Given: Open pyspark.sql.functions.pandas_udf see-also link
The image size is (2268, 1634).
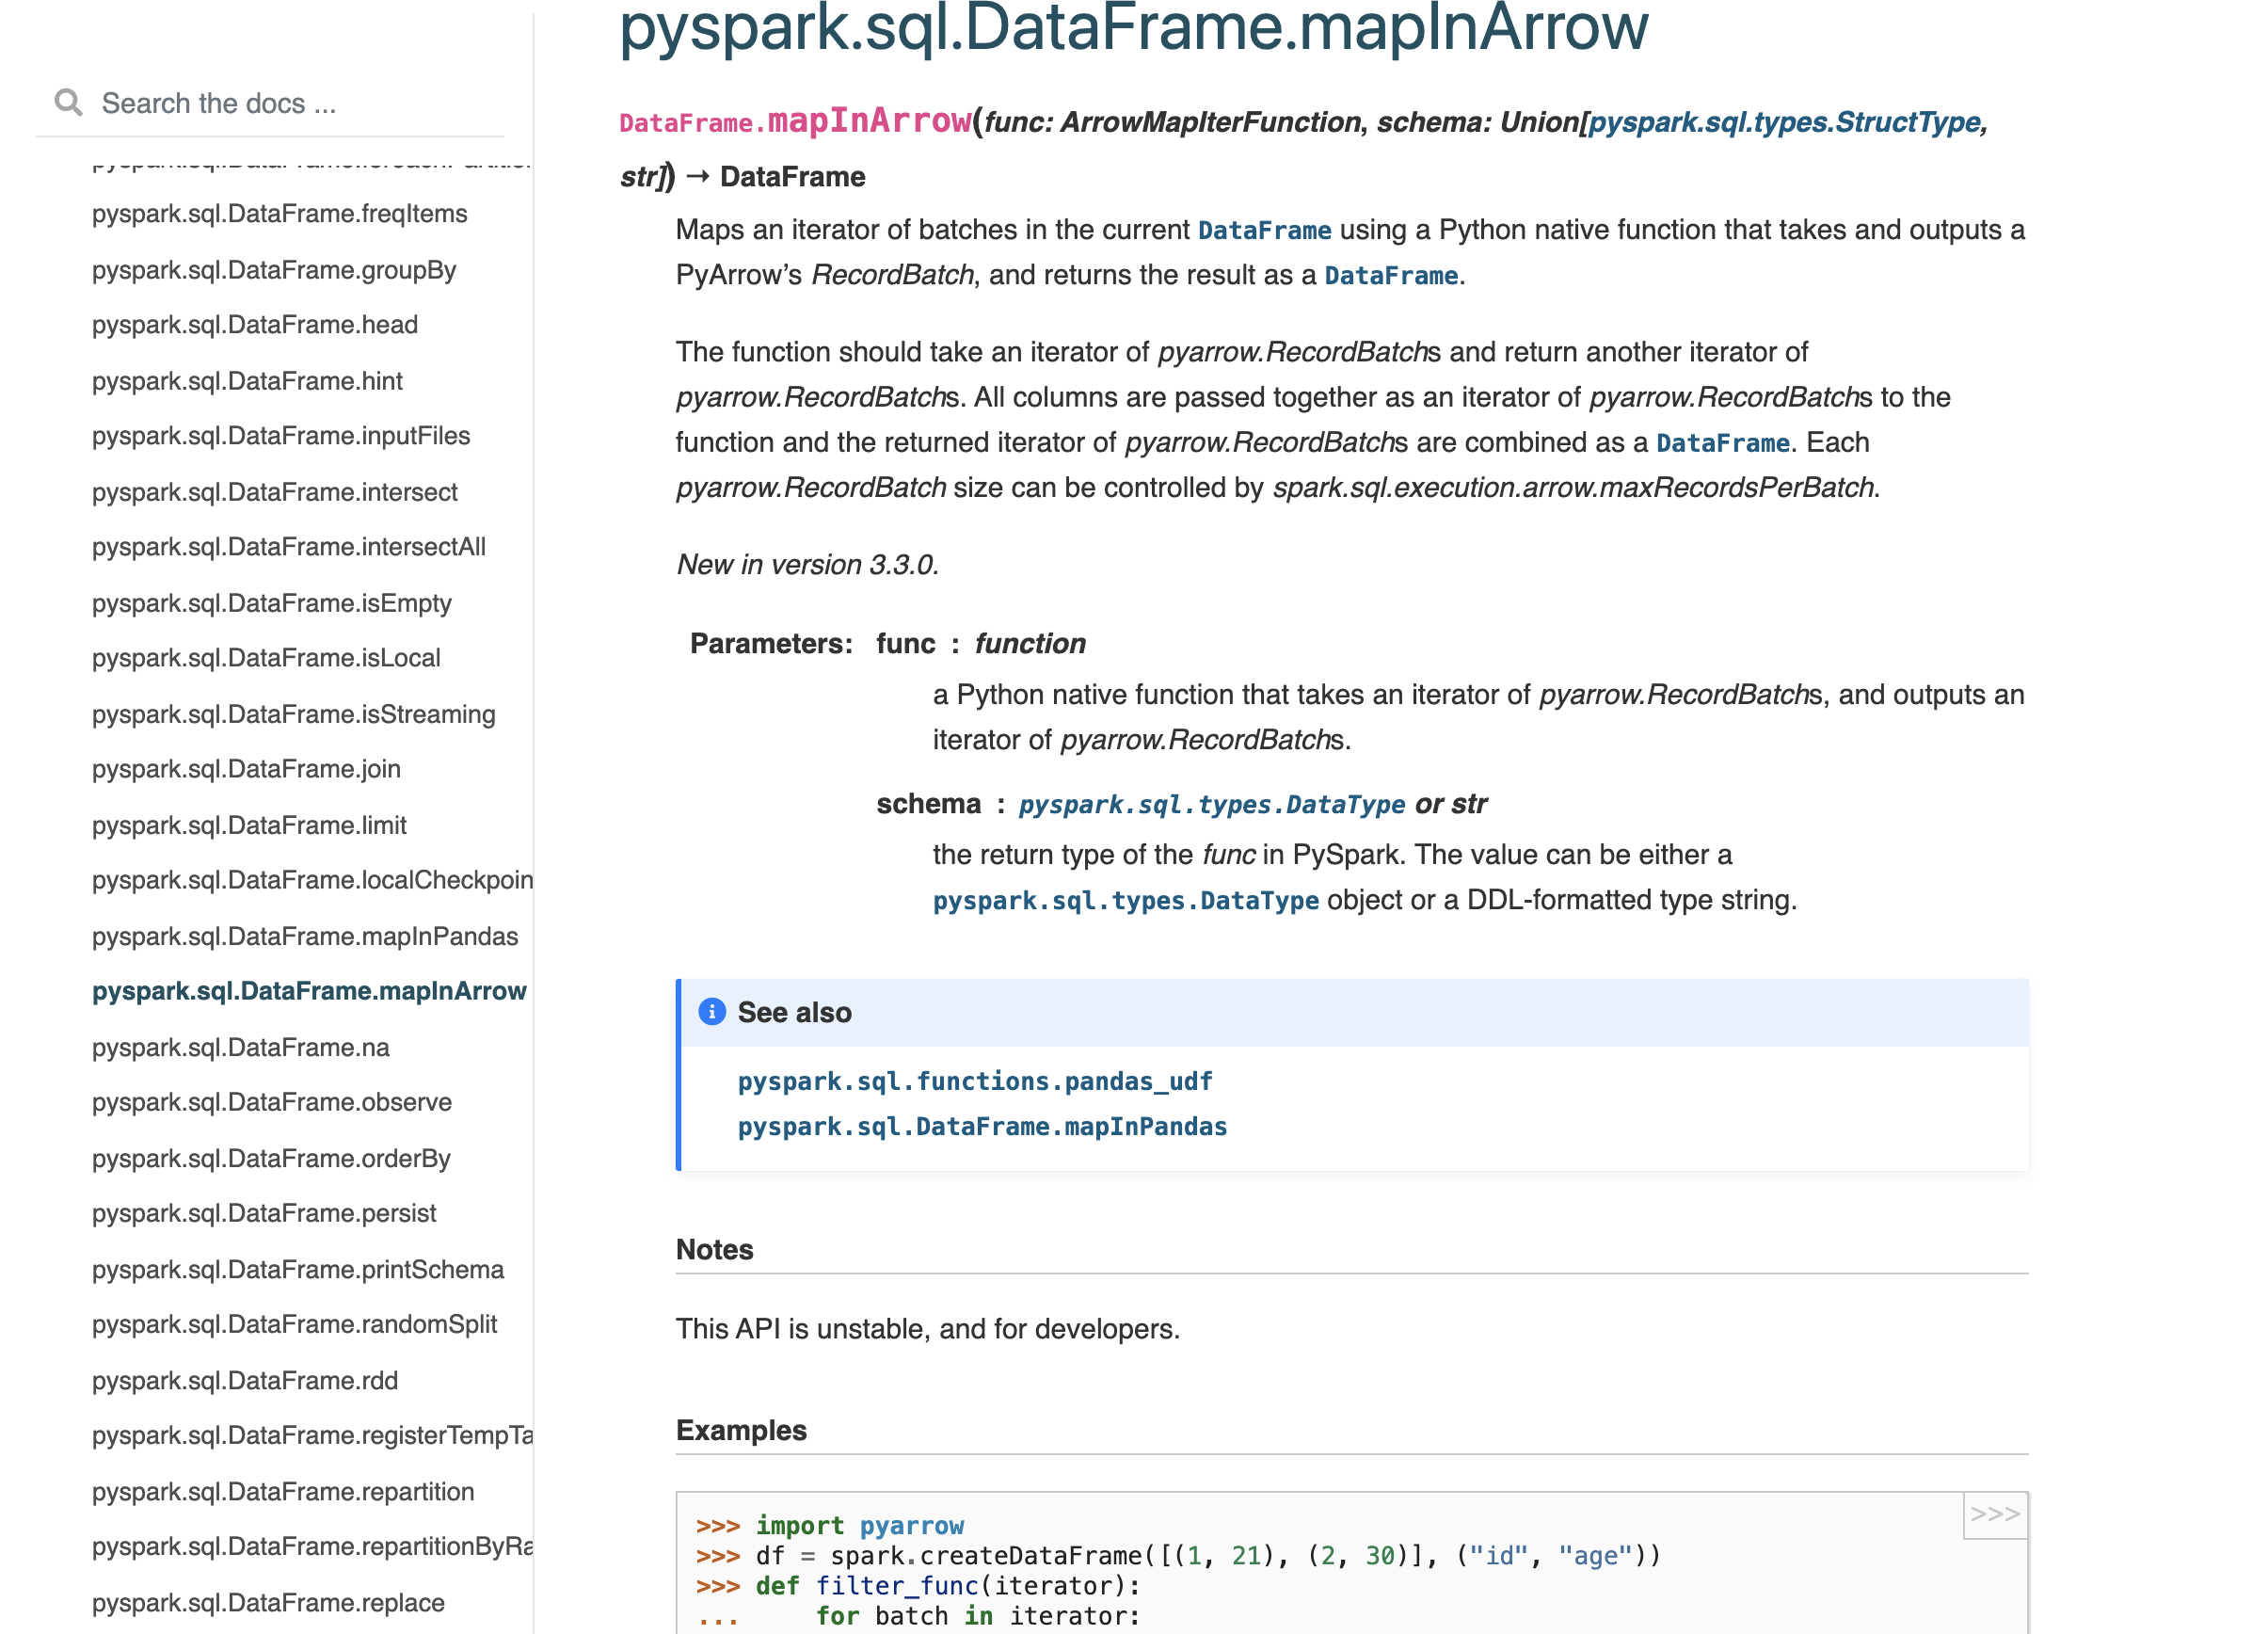Looking at the screenshot, I should pos(974,1081).
